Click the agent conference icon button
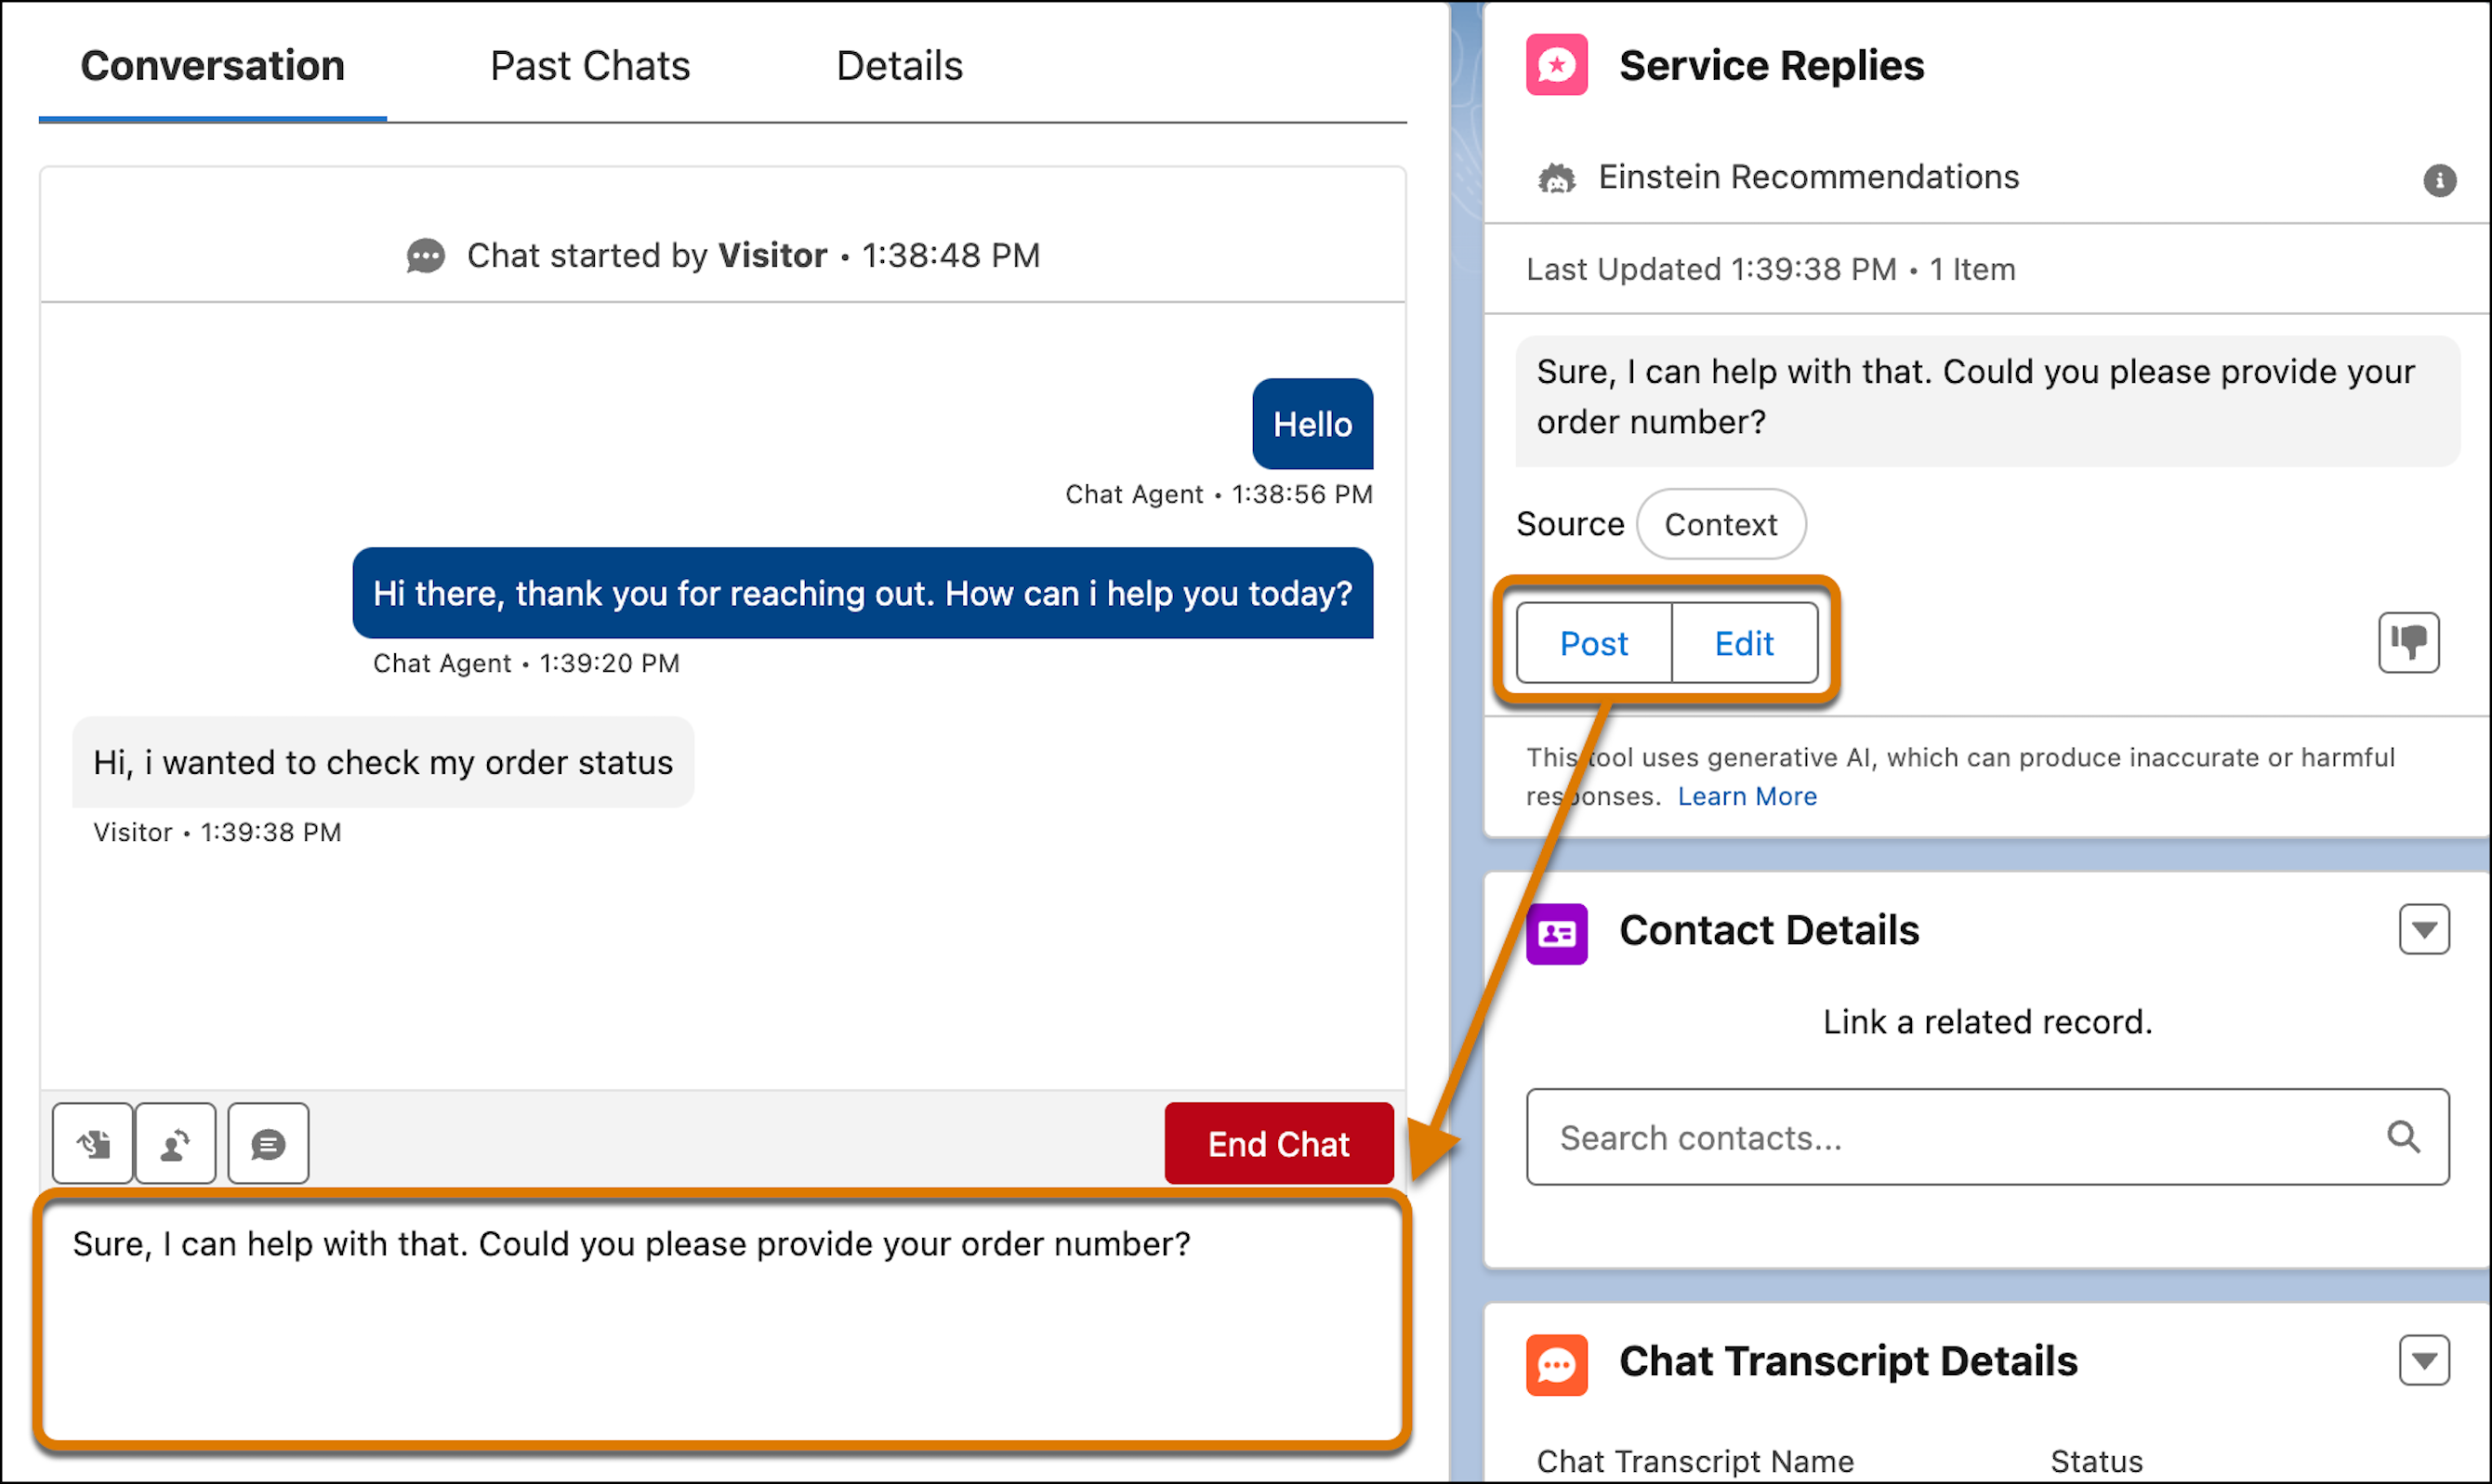Screen dimensions: 2492x1484 pos(176,1143)
